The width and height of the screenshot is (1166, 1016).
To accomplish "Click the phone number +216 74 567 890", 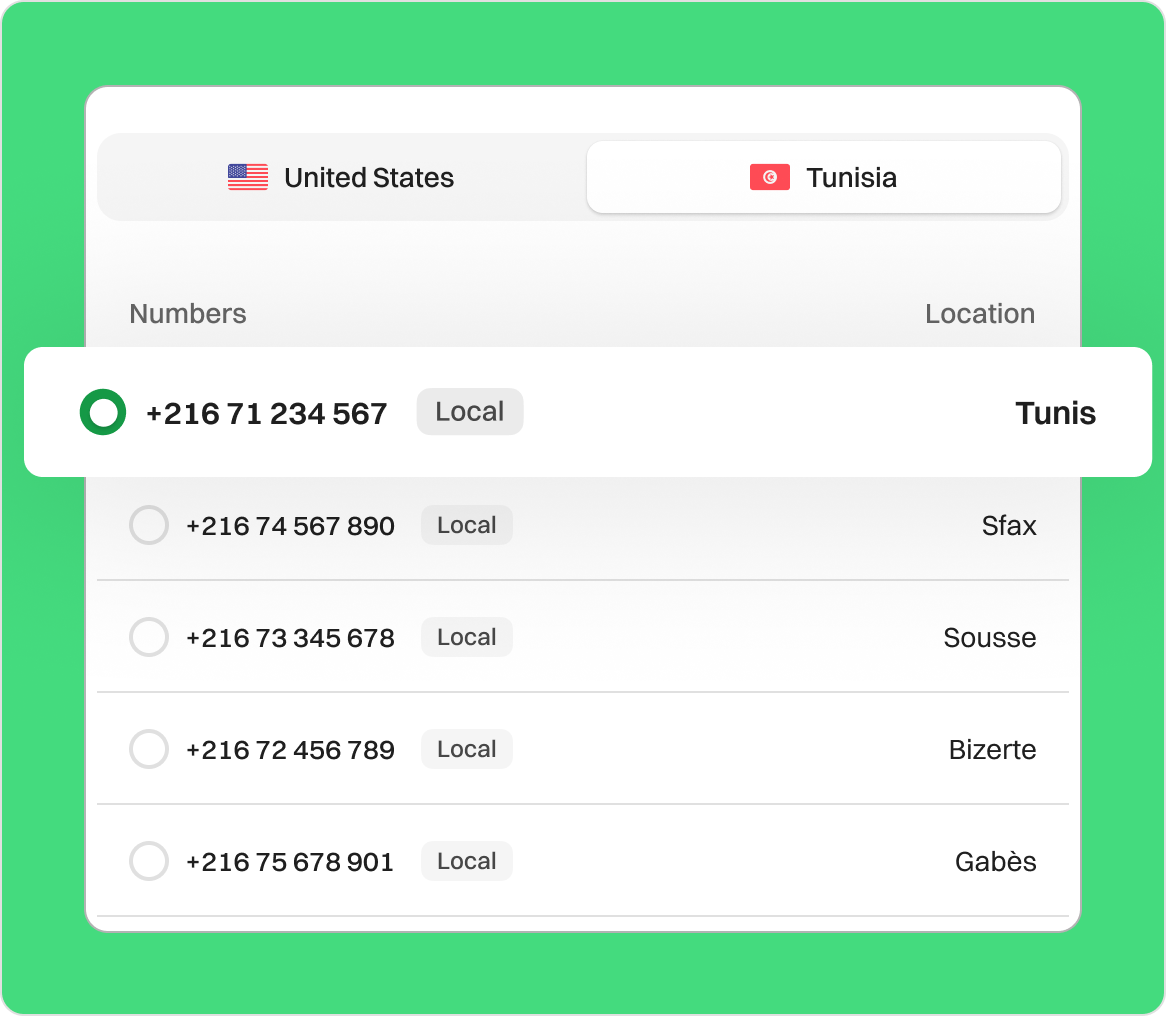I will tap(290, 526).
